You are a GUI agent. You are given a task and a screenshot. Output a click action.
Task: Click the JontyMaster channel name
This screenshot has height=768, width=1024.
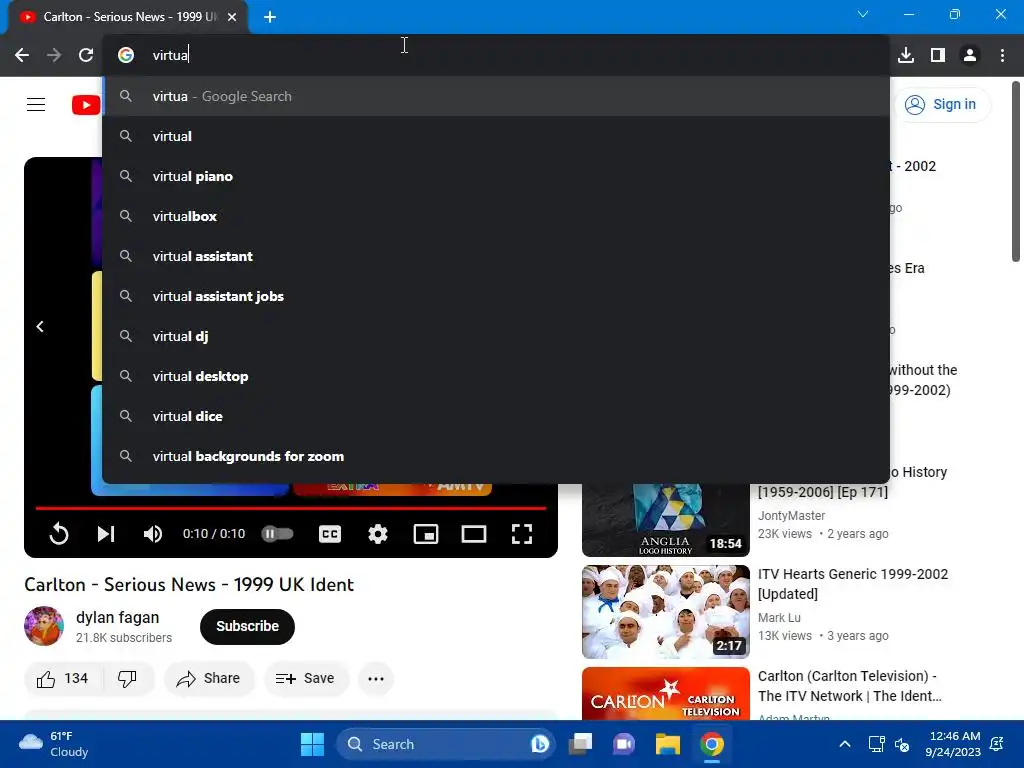click(792, 515)
